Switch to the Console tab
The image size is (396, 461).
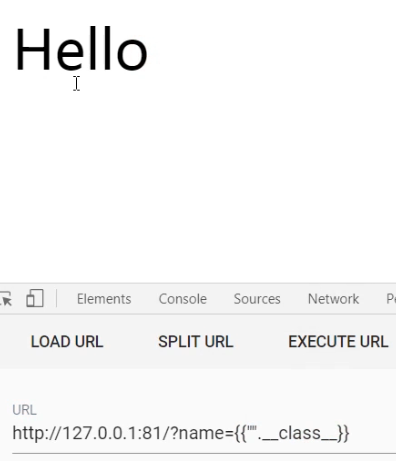(x=183, y=299)
